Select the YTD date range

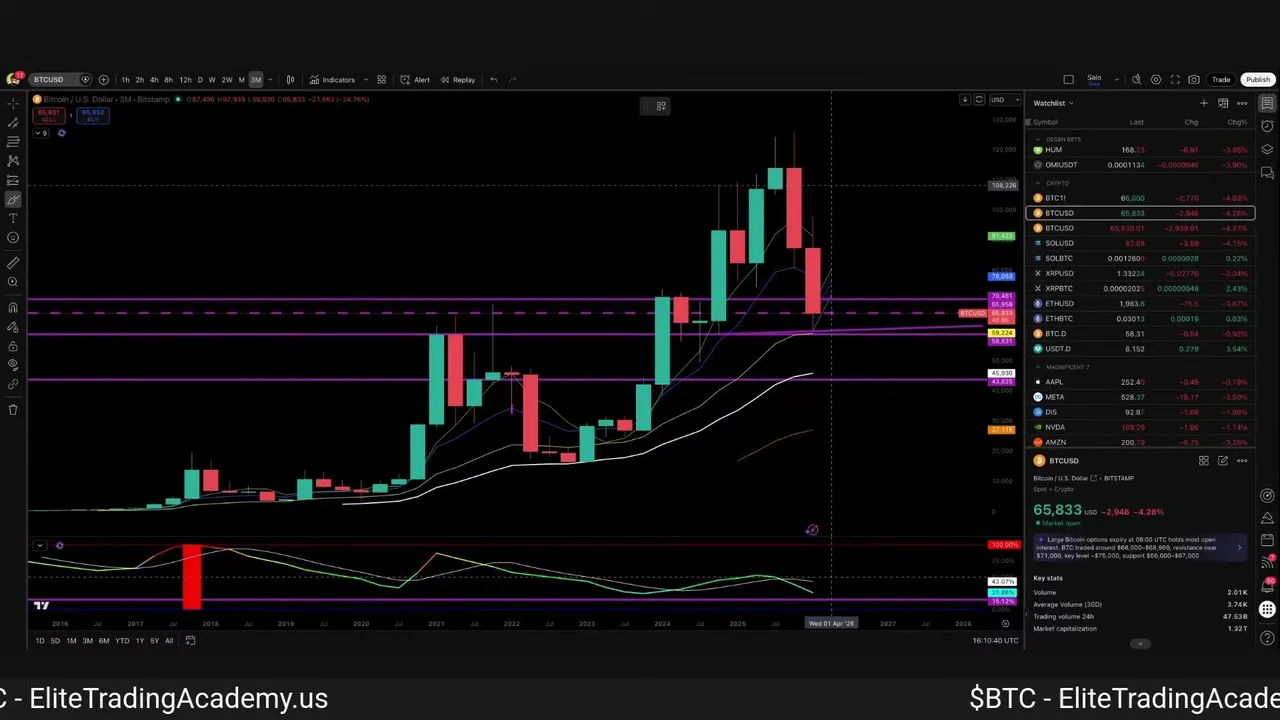point(122,641)
